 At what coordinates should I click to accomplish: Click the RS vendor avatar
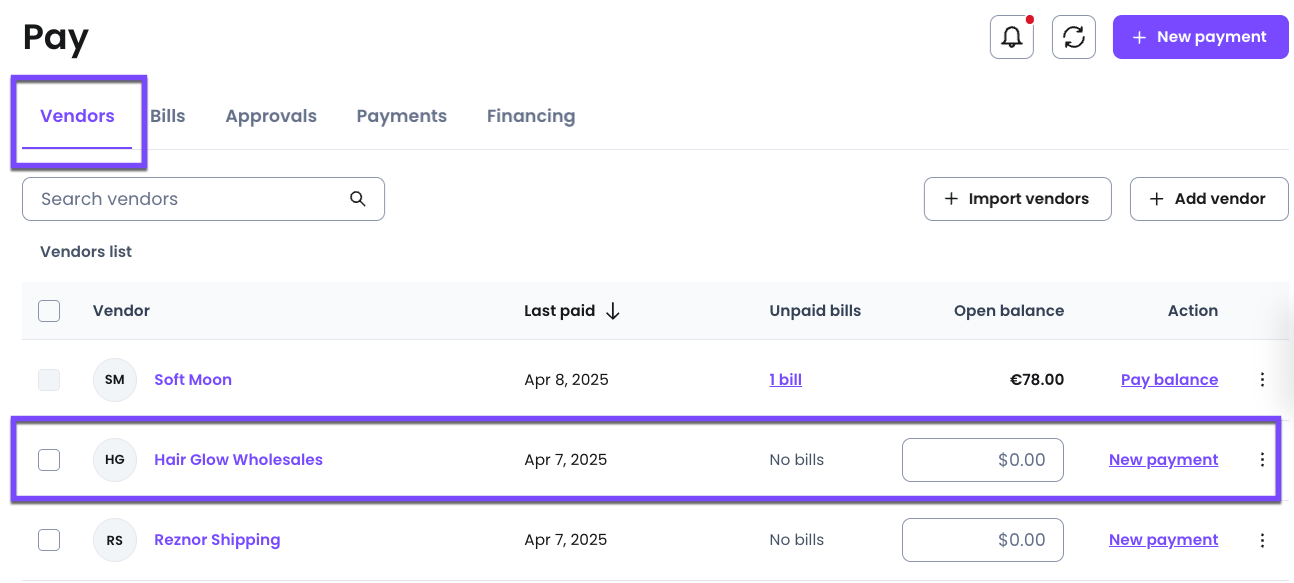point(115,540)
